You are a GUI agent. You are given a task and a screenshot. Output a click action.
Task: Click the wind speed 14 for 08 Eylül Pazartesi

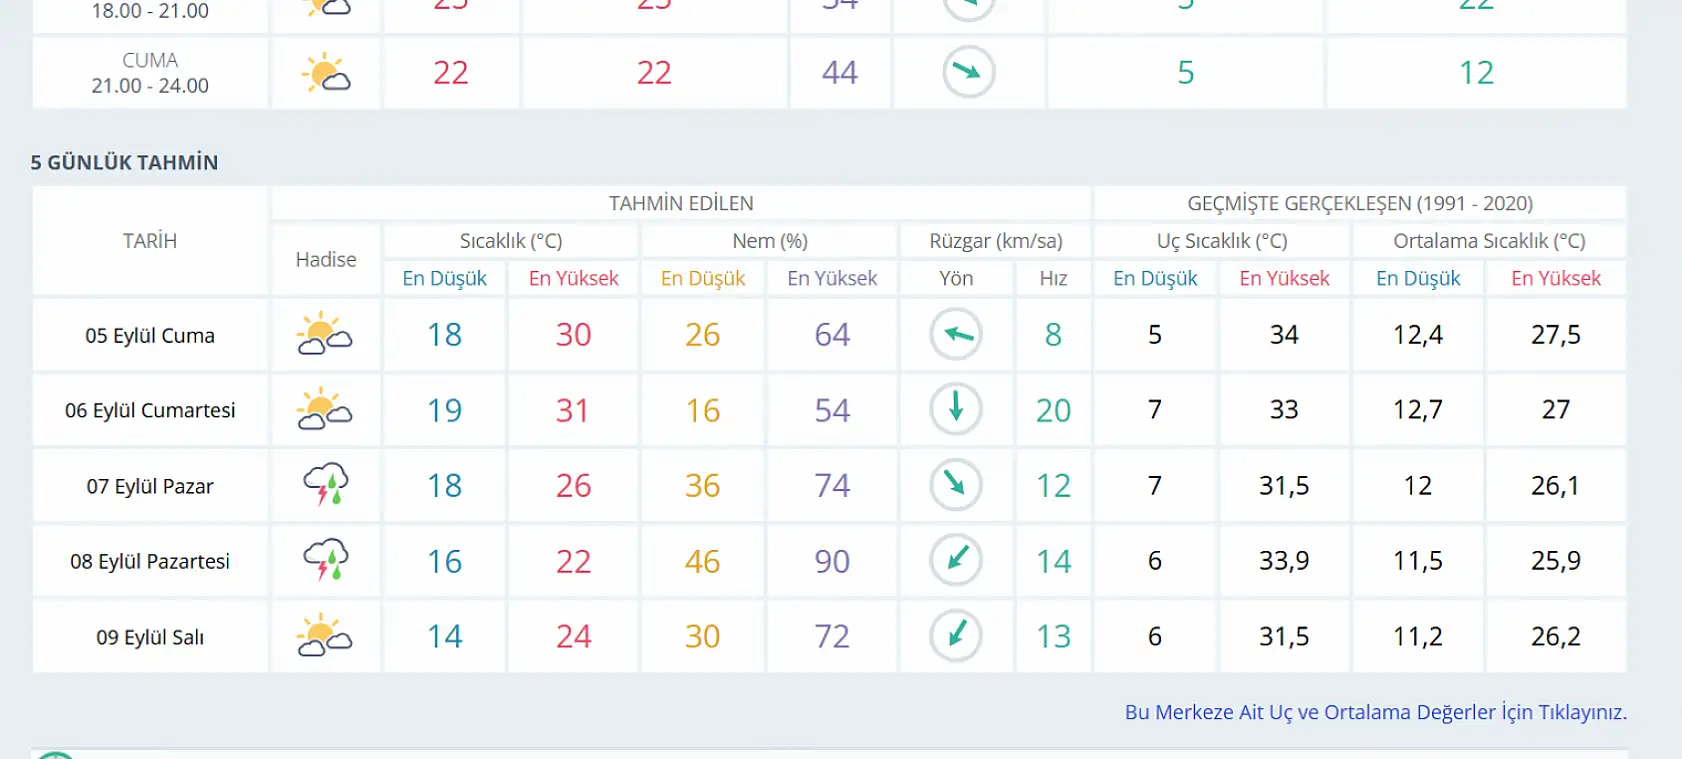[x=1053, y=561]
